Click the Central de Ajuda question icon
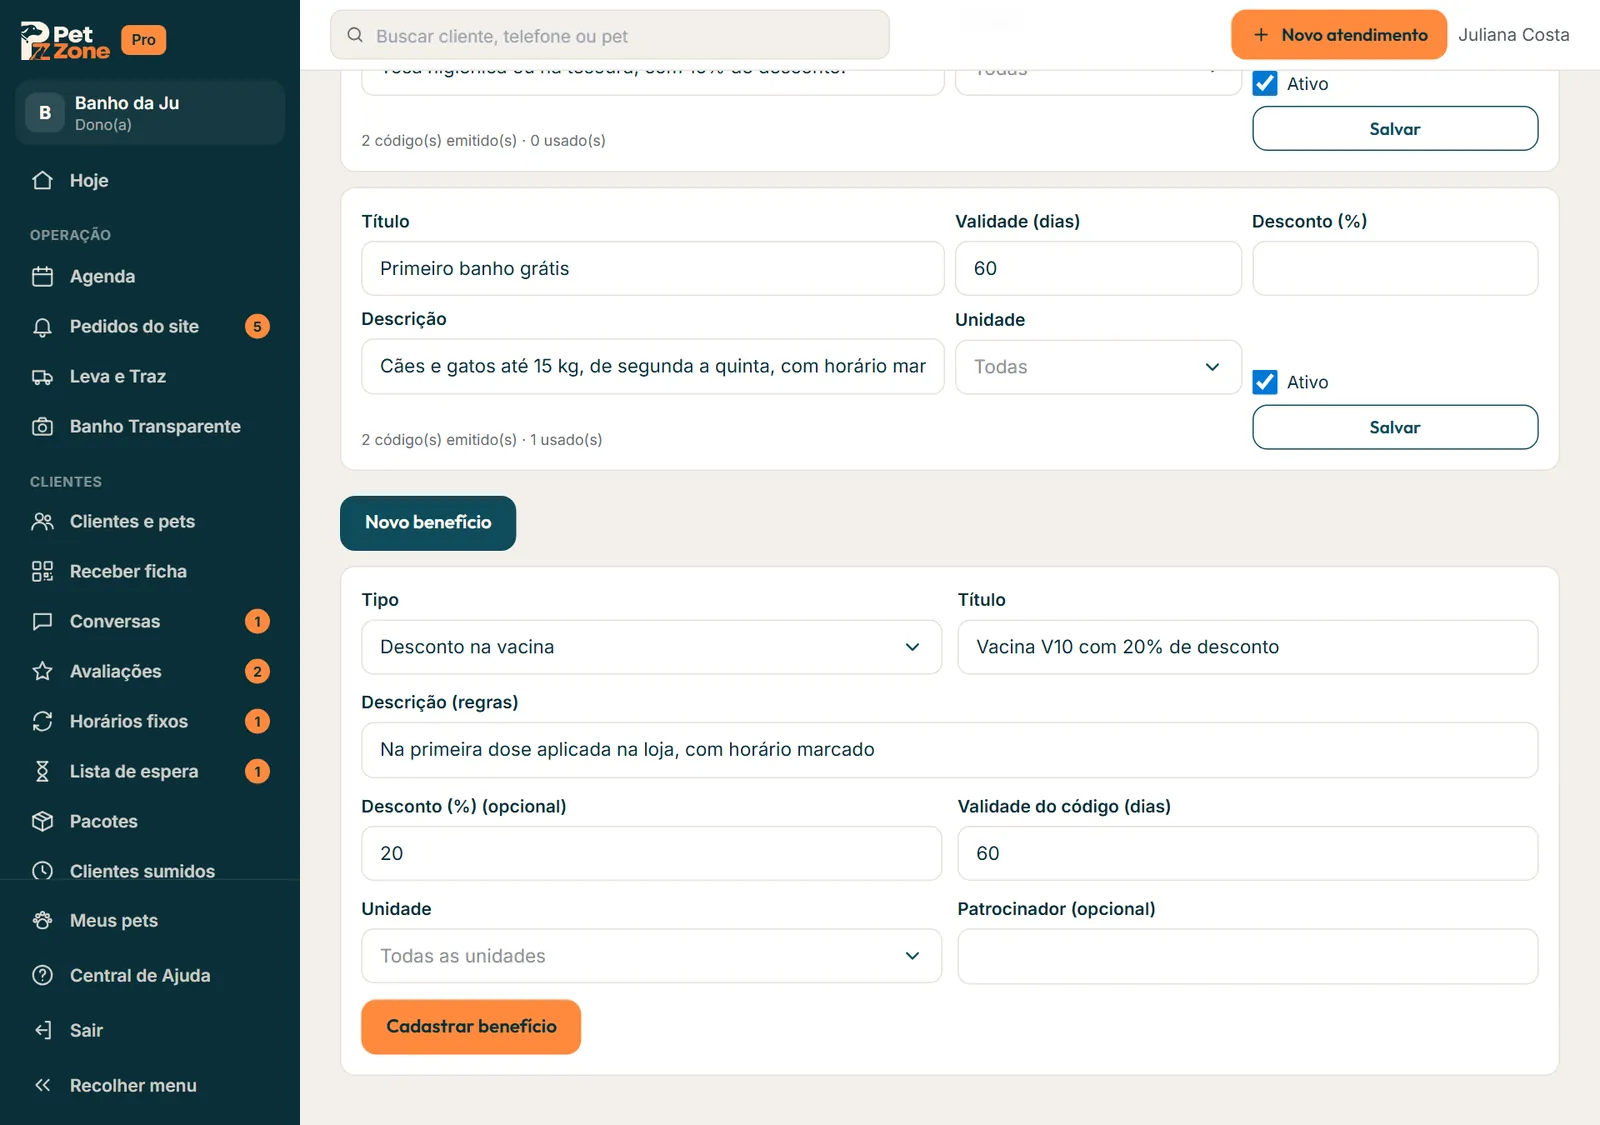 [42, 975]
